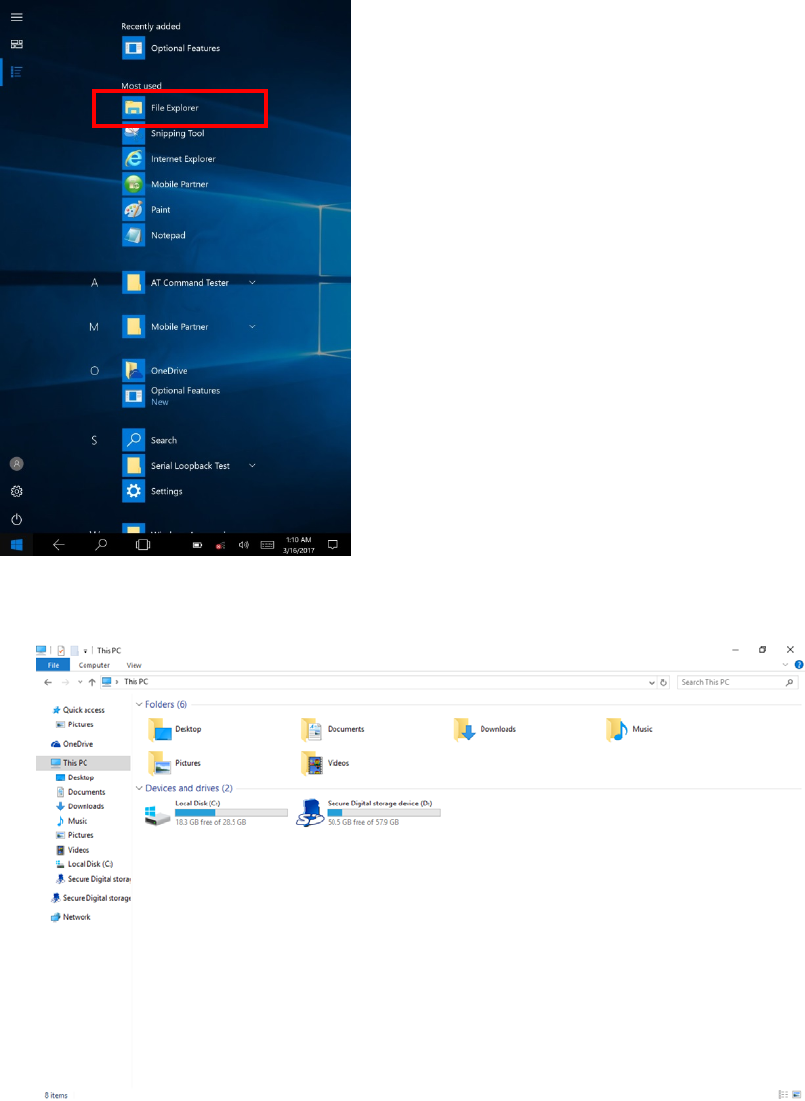Switch to pinned tiles view in Start
Image resolution: width=805 pixels, height=1101 pixels.
pyautogui.click(x=17, y=44)
